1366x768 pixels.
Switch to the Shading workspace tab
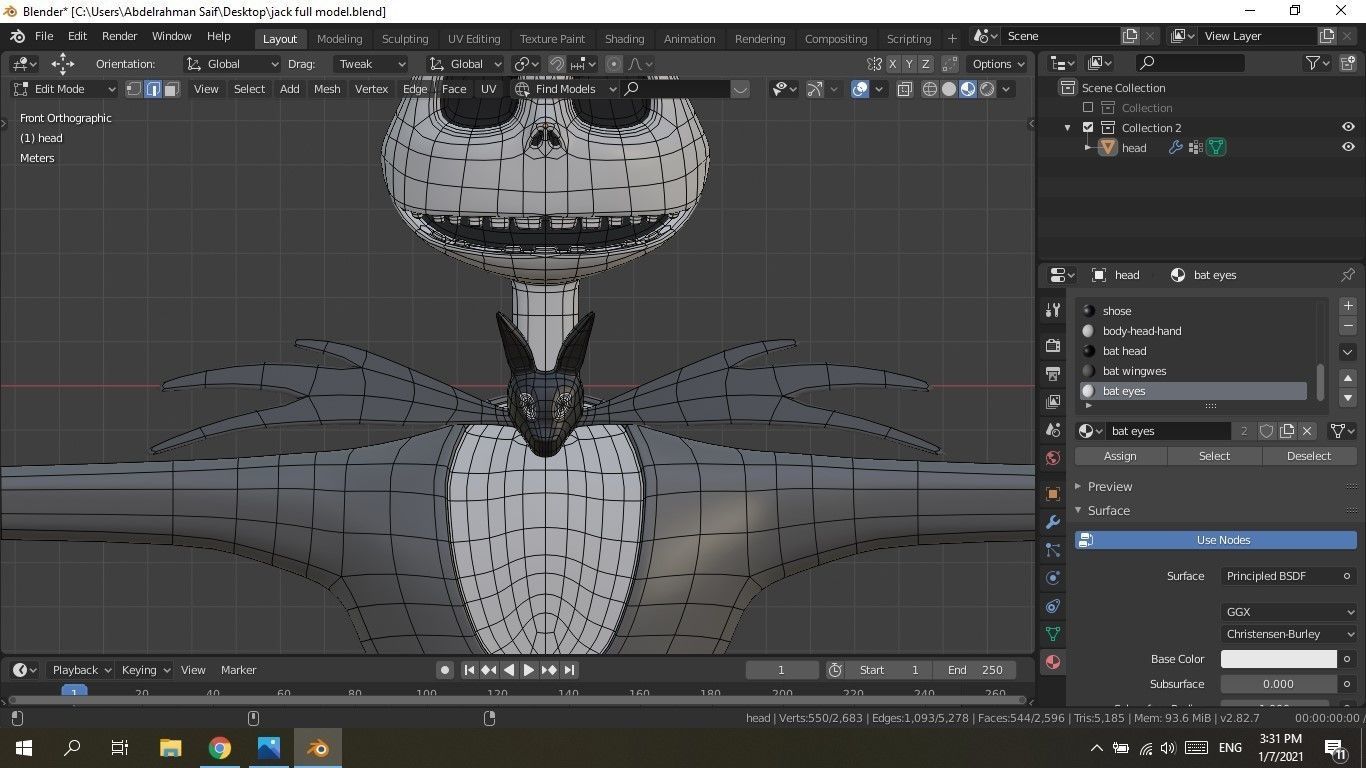click(x=624, y=39)
